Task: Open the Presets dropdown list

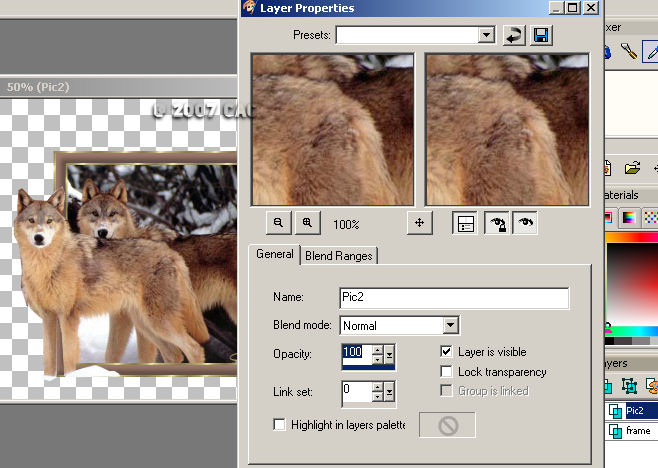Action: (x=486, y=35)
